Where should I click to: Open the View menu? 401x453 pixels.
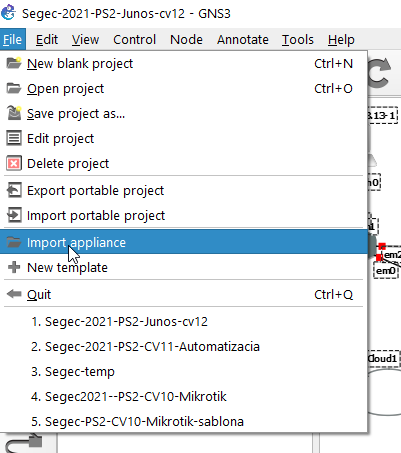(85, 40)
